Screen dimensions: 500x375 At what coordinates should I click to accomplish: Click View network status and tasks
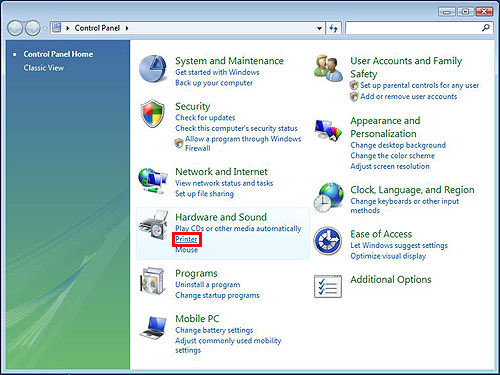pyautogui.click(x=224, y=183)
